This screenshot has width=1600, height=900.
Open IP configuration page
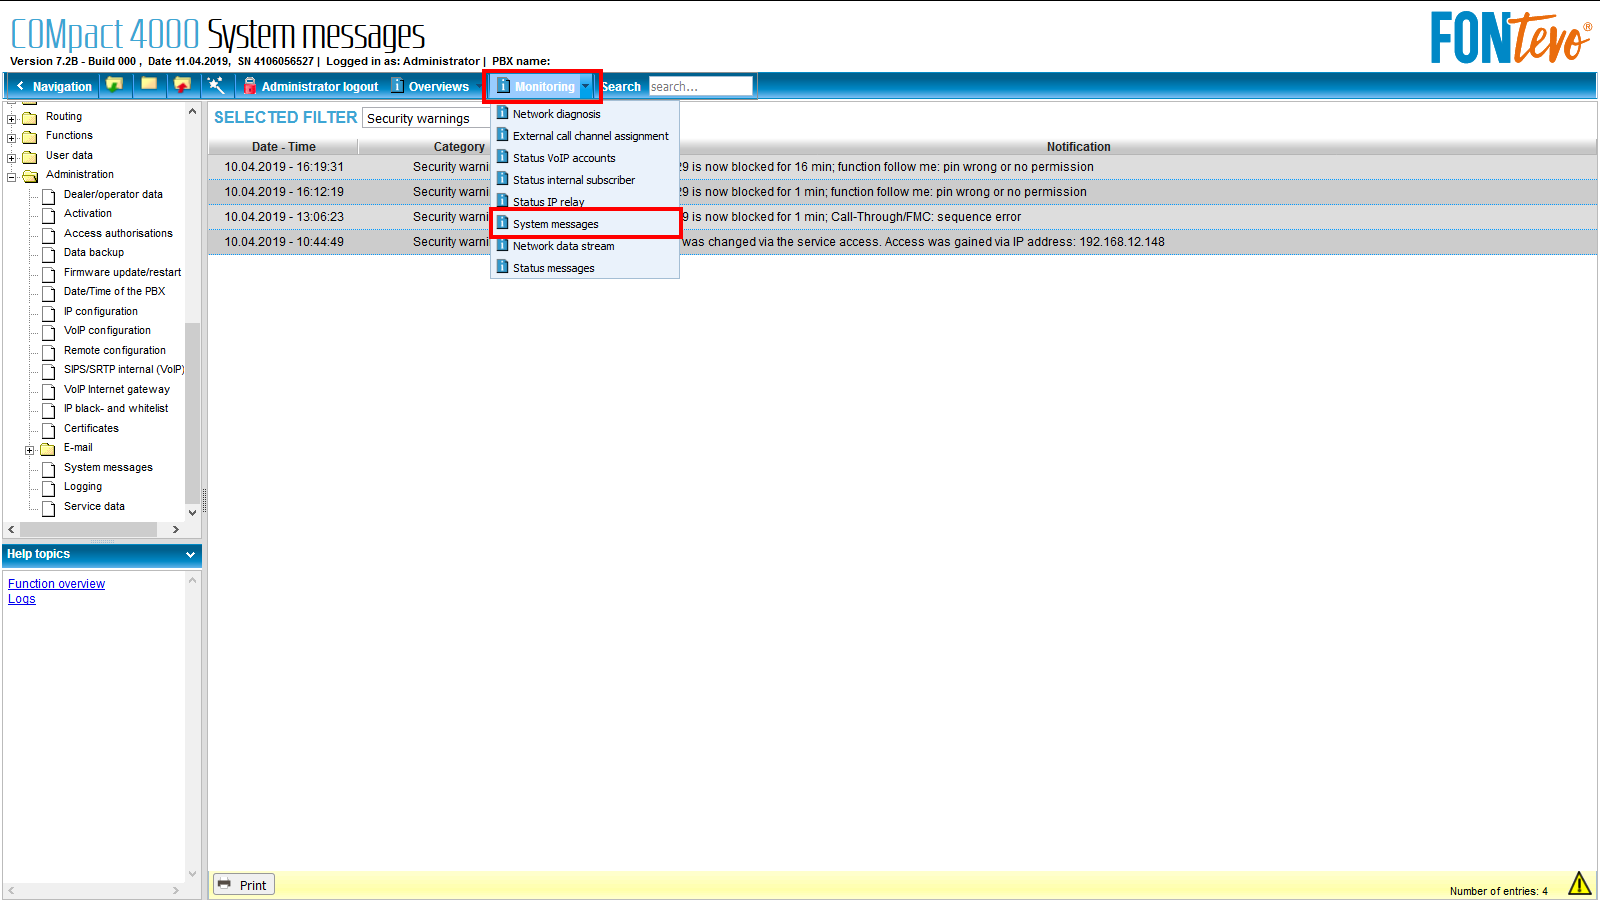click(101, 311)
